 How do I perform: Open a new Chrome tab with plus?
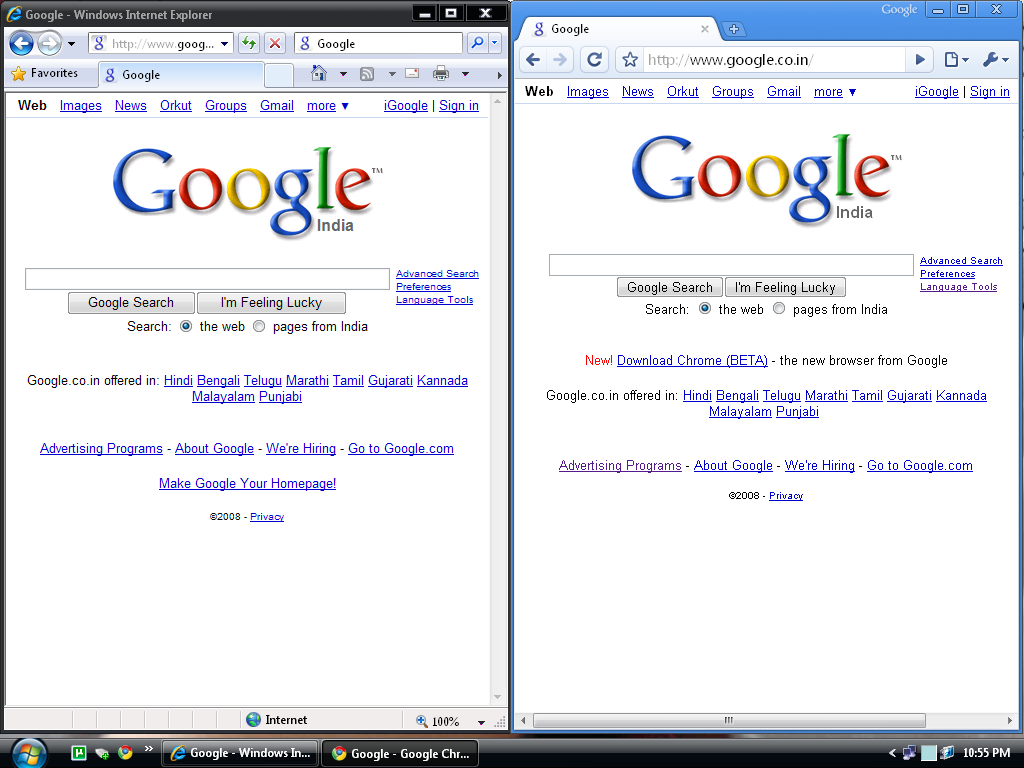tap(734, 29)
